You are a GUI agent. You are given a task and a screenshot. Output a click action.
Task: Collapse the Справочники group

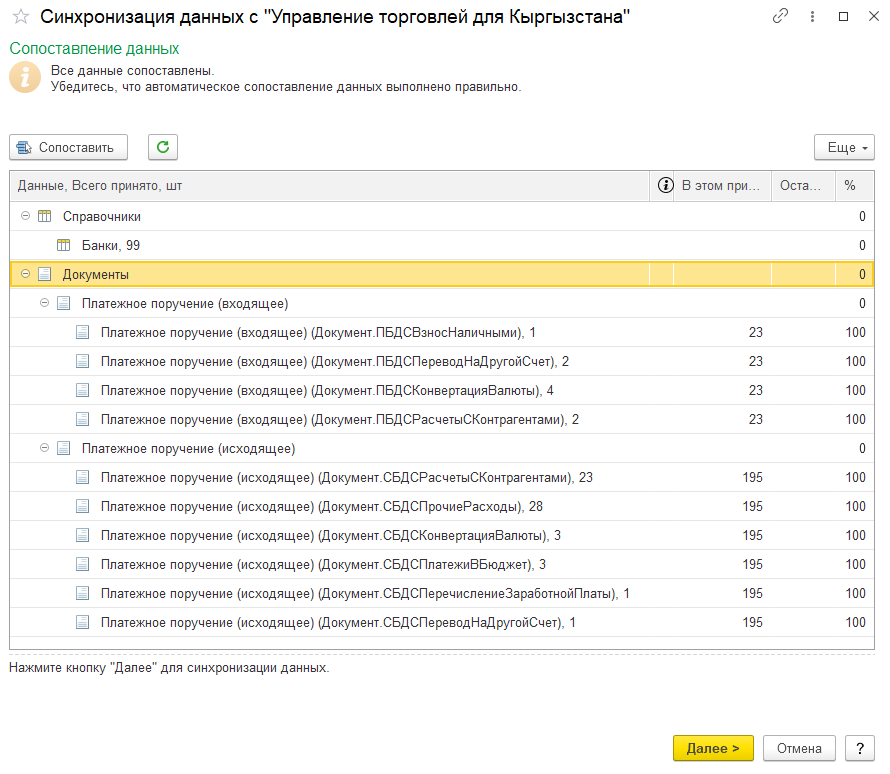(25, 216)
